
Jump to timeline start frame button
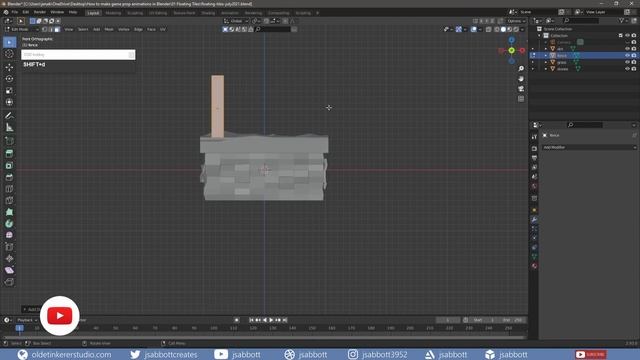tap(251, 320)
